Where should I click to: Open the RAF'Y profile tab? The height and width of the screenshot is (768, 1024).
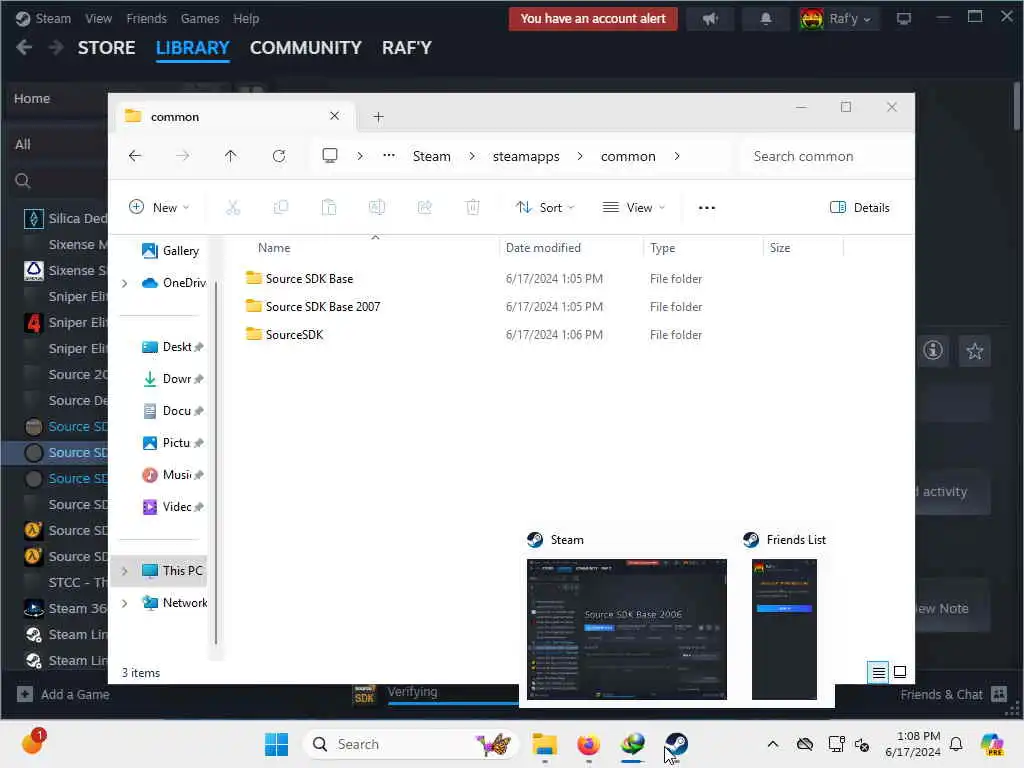point(406,48)
